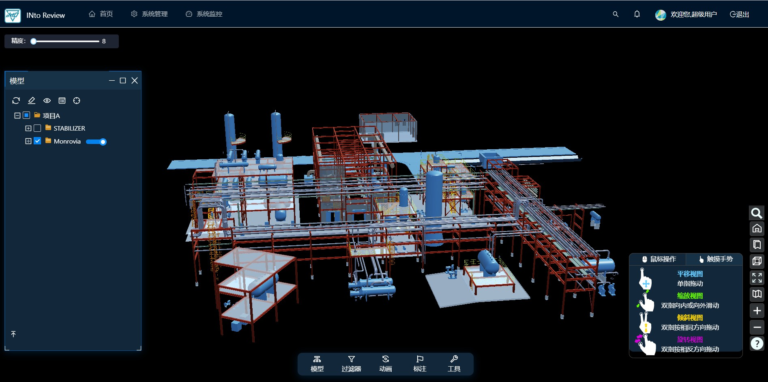This screenshot has height=382, width=768.
Task: Switch to 触摸手势 tab
Action: [x=715, y=259]
